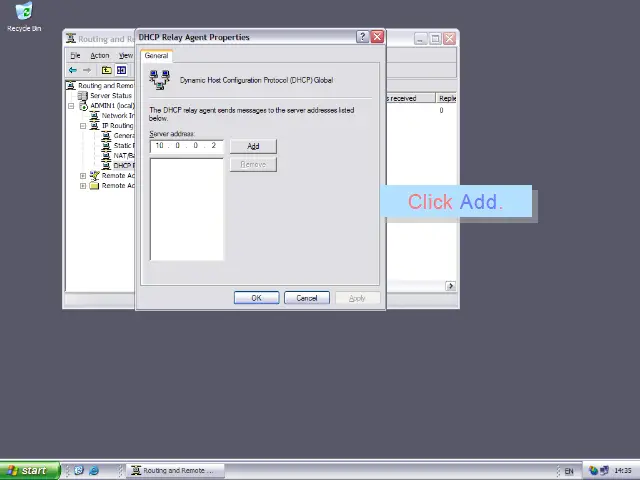Open the Windows Start menu
The width and height of the screenshot is (640, 480).
27,470
